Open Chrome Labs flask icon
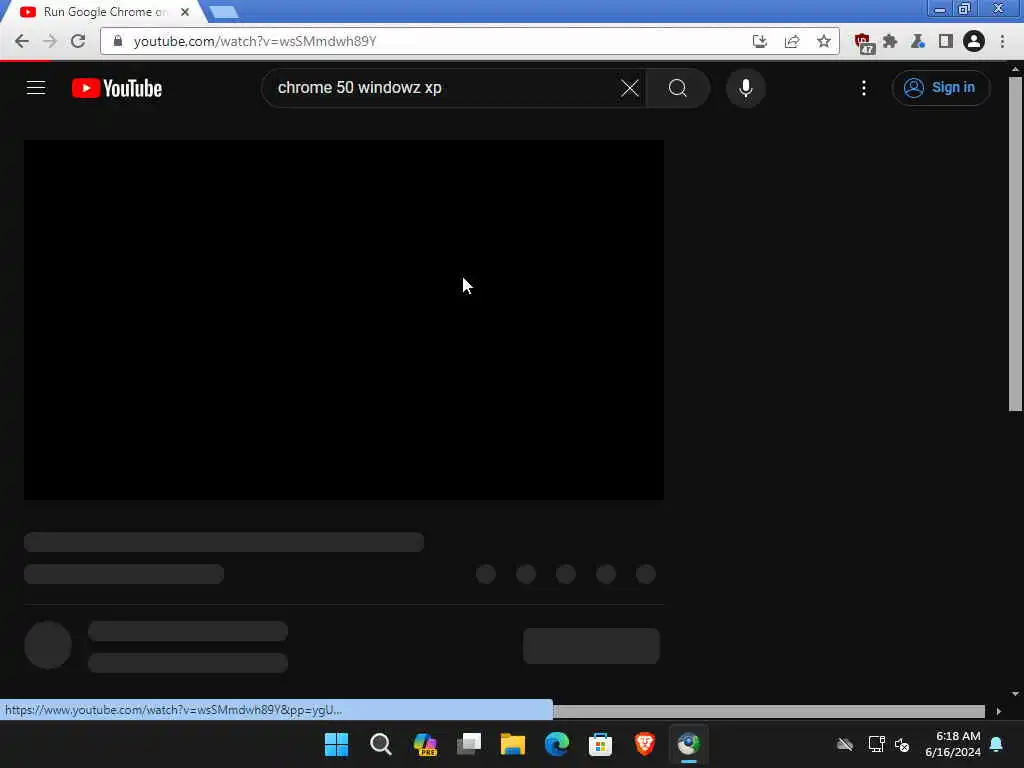This screenshot has width=1024, height=768. point(918,41)
